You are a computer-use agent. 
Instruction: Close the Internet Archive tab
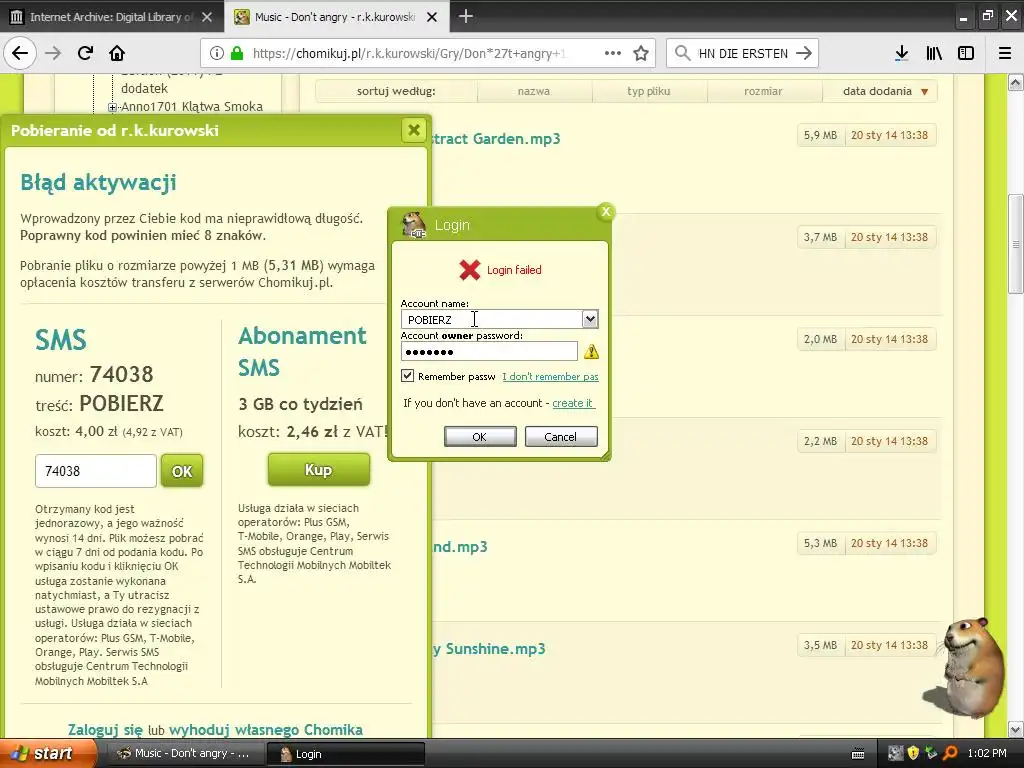(207, 17)
